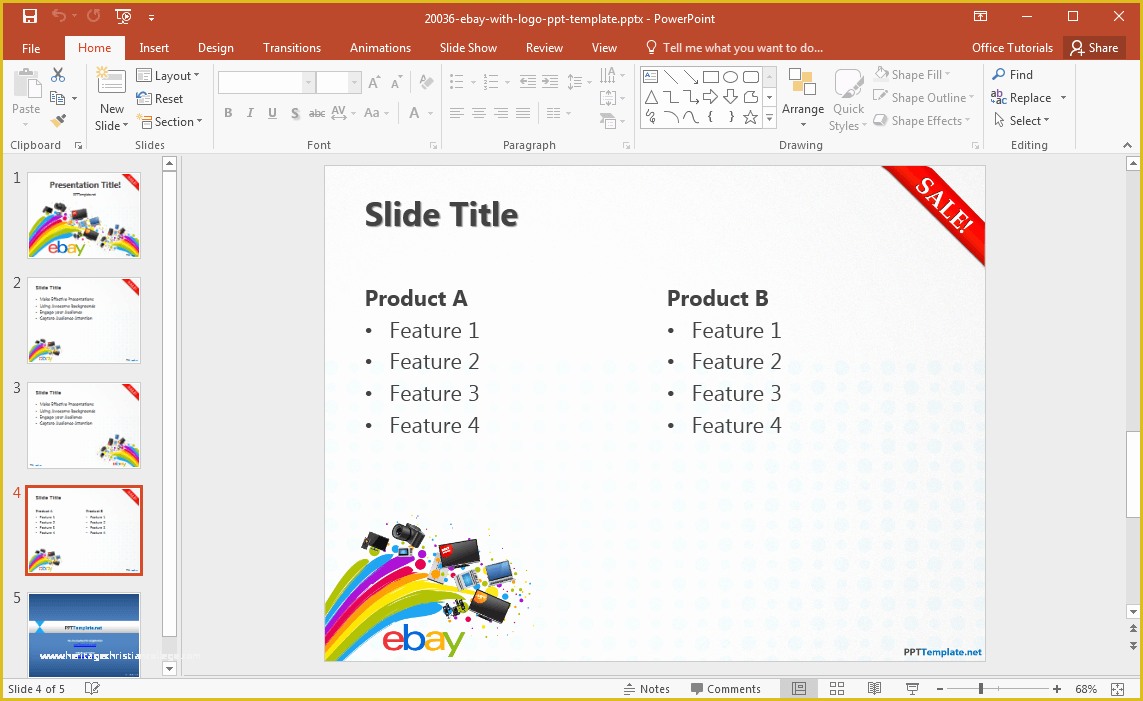Open Quick Styles gallery

(x=849, y=100)
